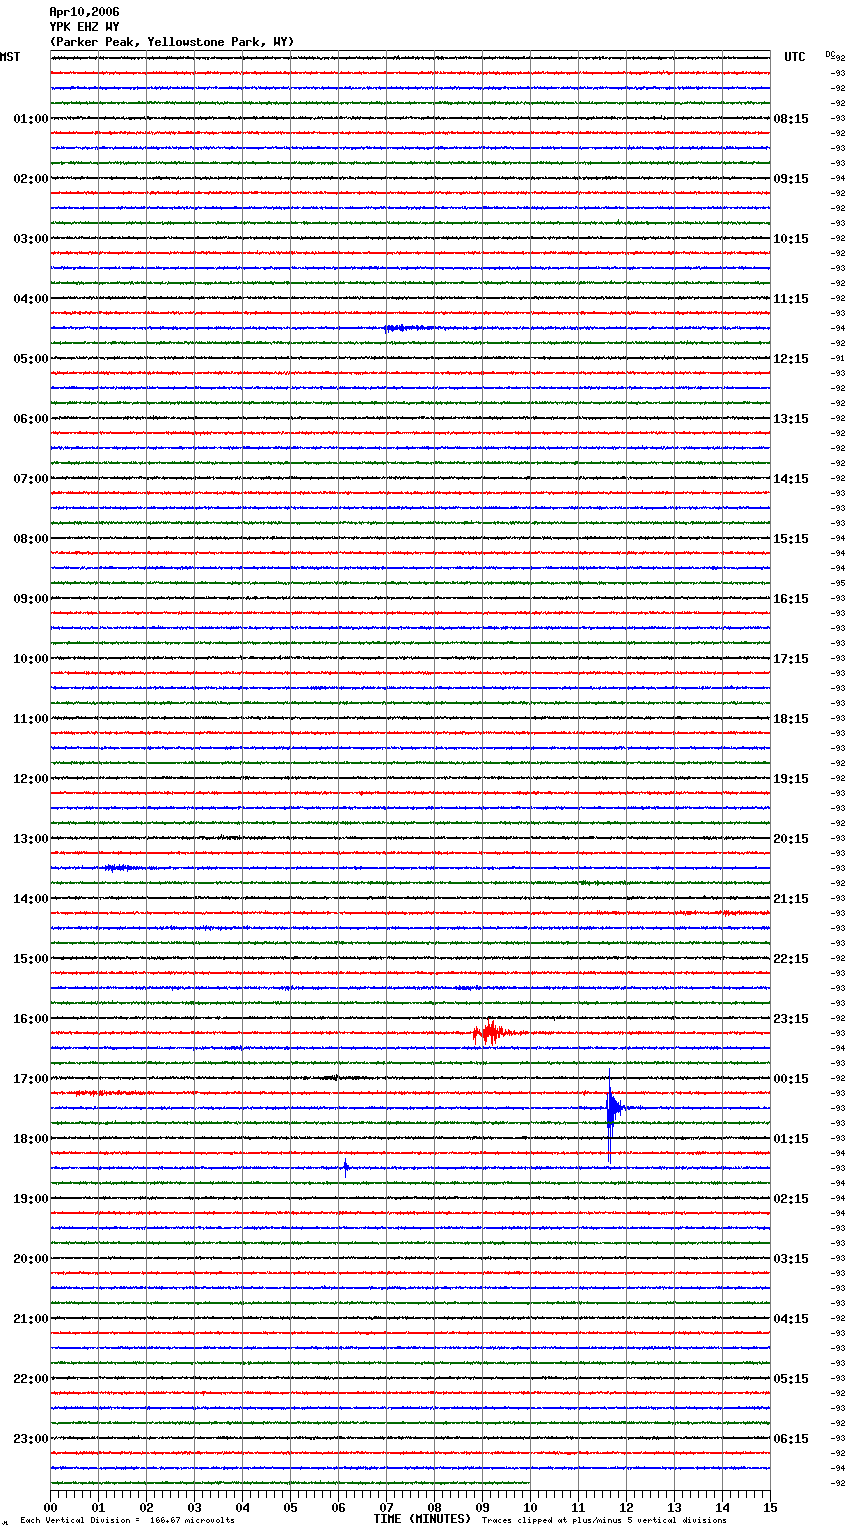The width and height of the screenshot is (850, 1534).
Task: Click the 23:15 UTC time label
Action: (x=791, y=1019)
